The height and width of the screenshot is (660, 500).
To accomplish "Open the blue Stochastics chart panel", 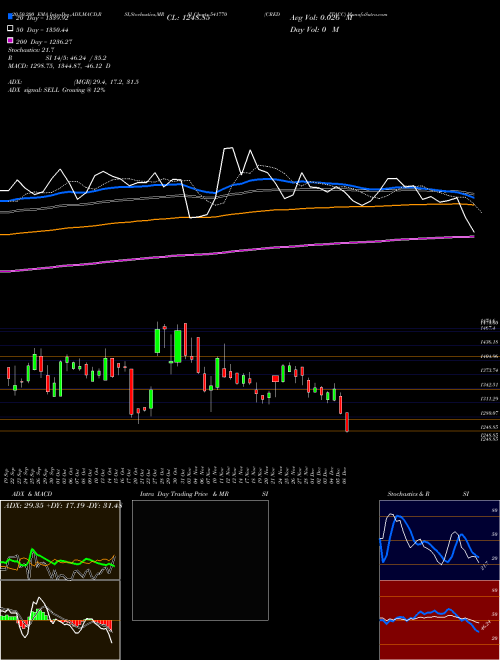I will pyautogui.click(x=439, y=540).
